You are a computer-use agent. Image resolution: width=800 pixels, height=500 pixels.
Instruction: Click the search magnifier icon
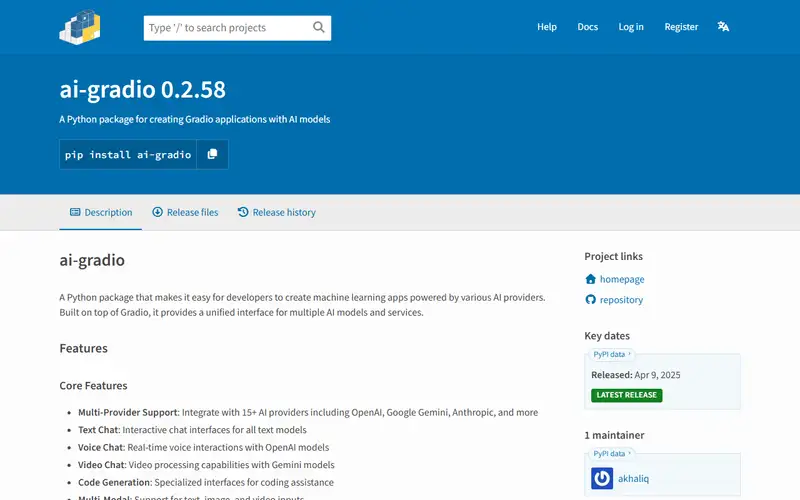[x=318, y=27]
